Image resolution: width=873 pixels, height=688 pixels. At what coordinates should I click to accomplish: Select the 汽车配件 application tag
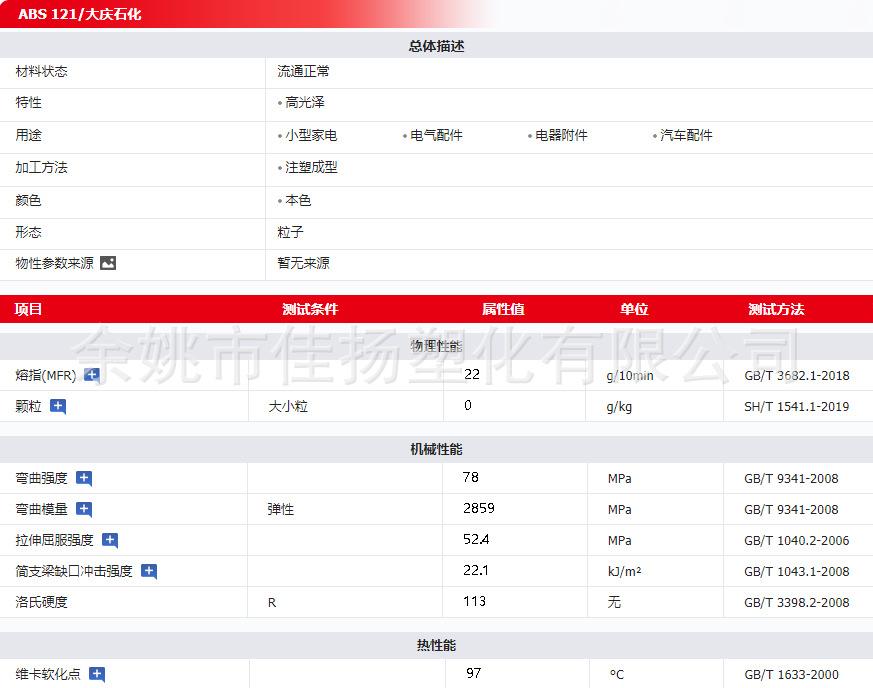pyautogui.click(x=686, y=135)
